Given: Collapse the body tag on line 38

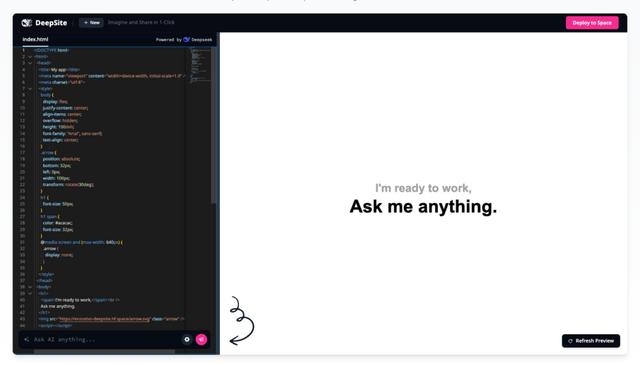Looking at the screenshot, I should (30, 287).
